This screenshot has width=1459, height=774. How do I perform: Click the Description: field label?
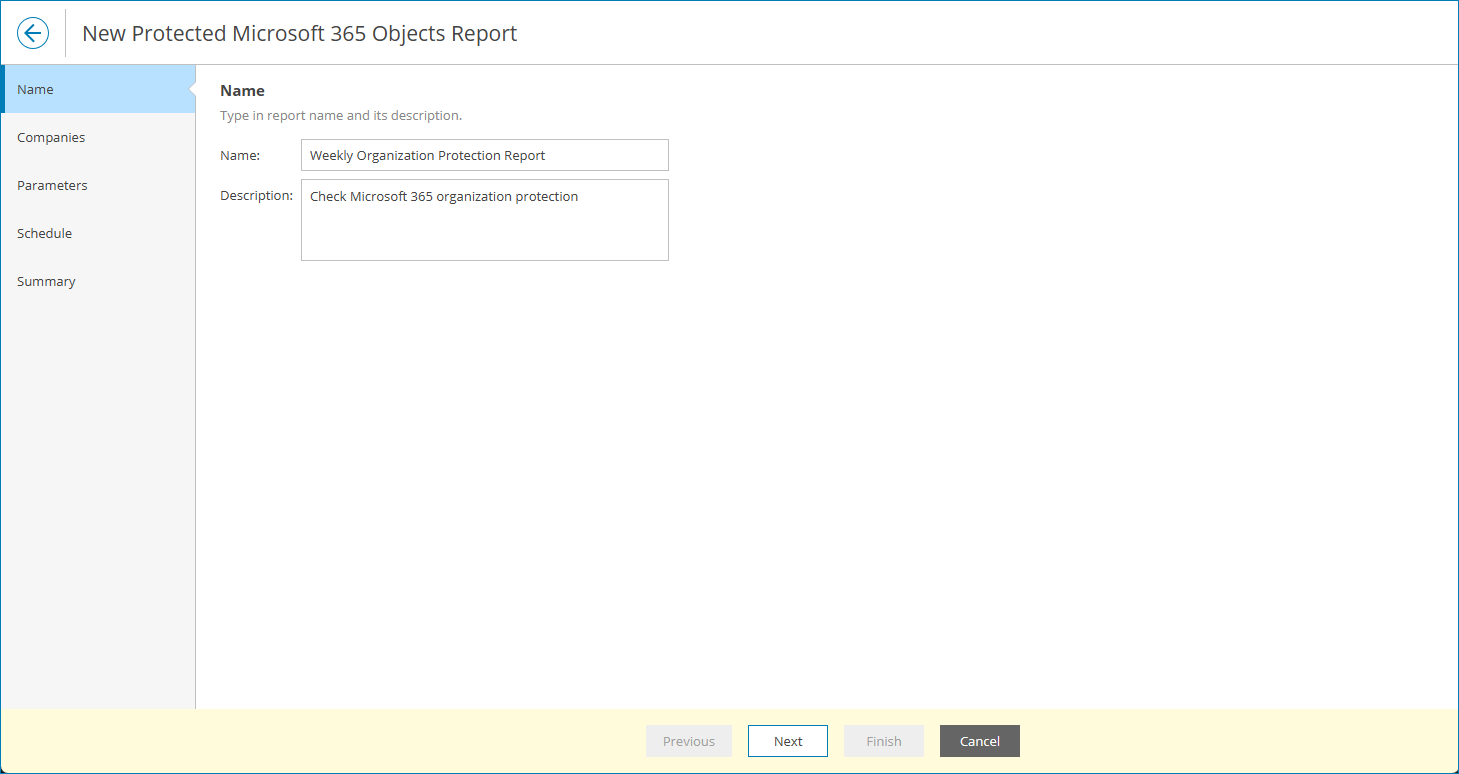[256, 195]
